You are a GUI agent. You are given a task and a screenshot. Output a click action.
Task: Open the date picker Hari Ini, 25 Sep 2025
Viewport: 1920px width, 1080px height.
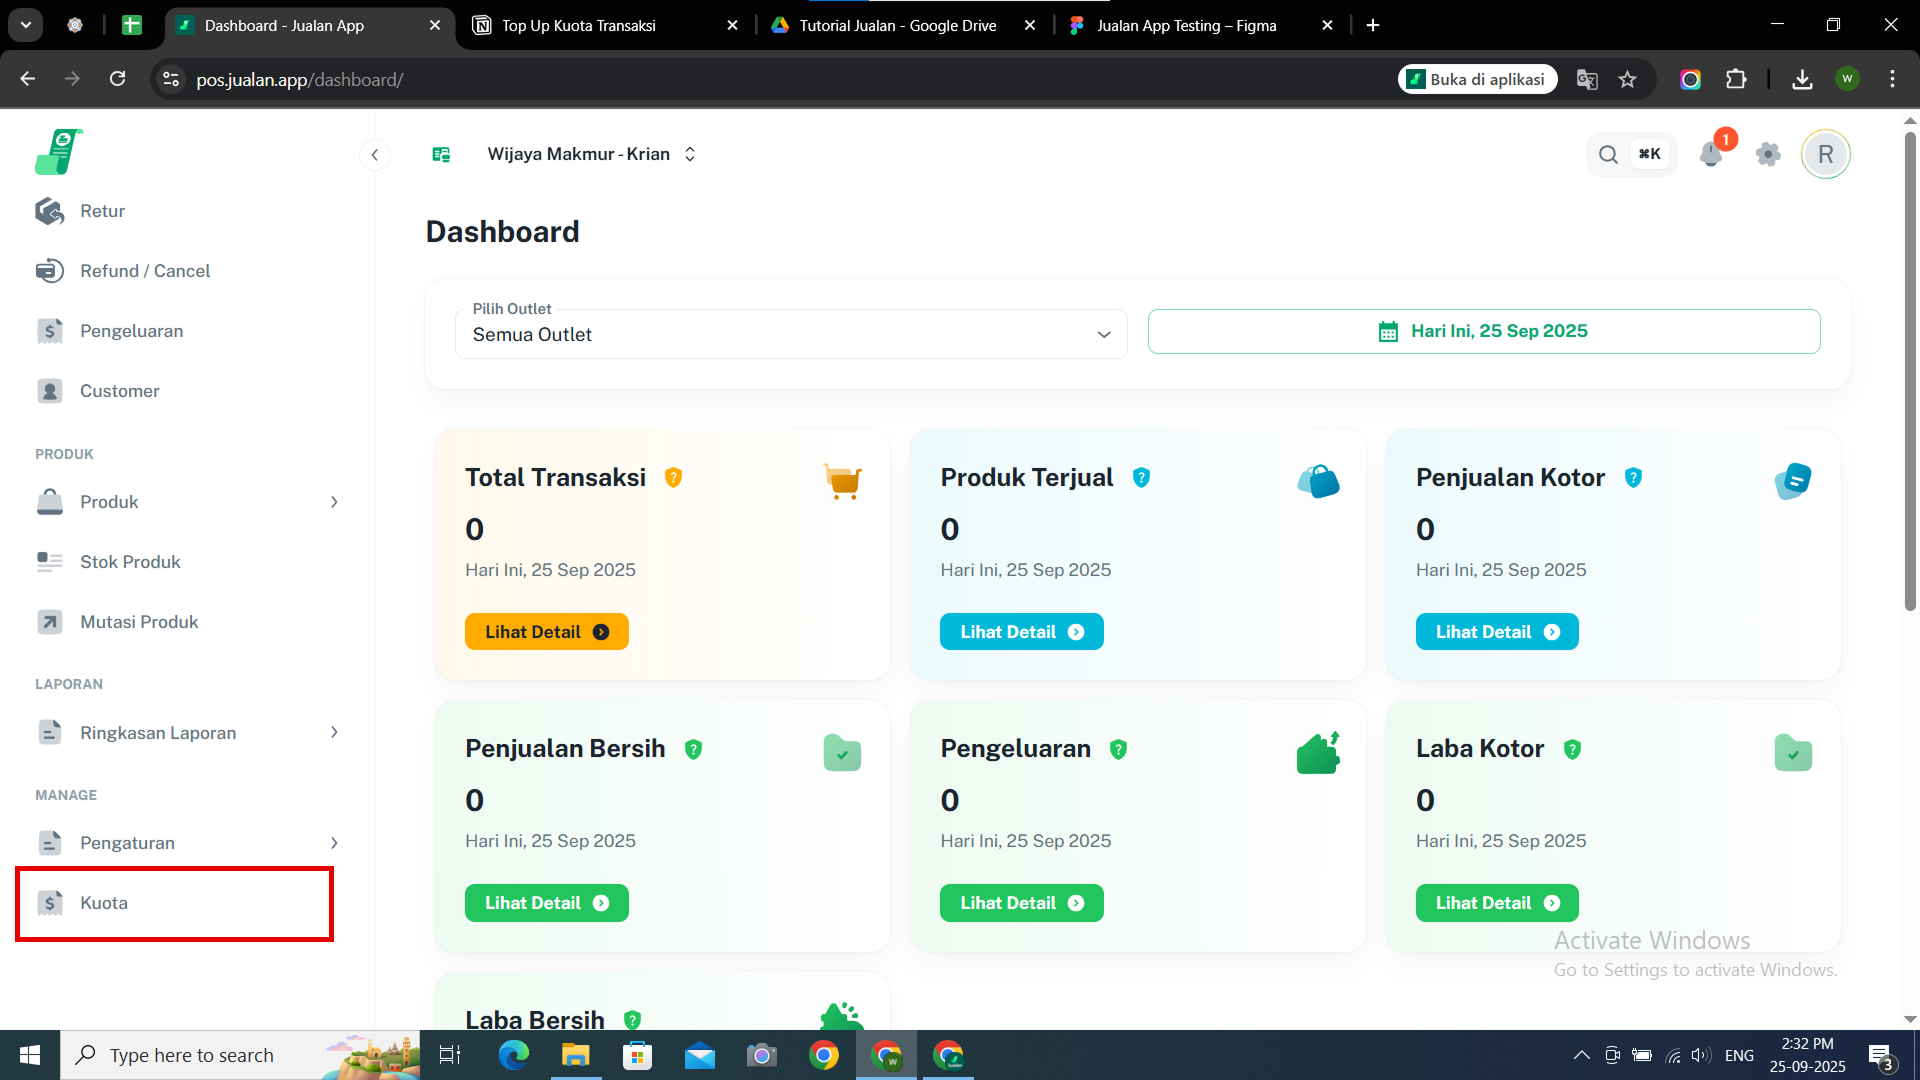[1483, 332]
